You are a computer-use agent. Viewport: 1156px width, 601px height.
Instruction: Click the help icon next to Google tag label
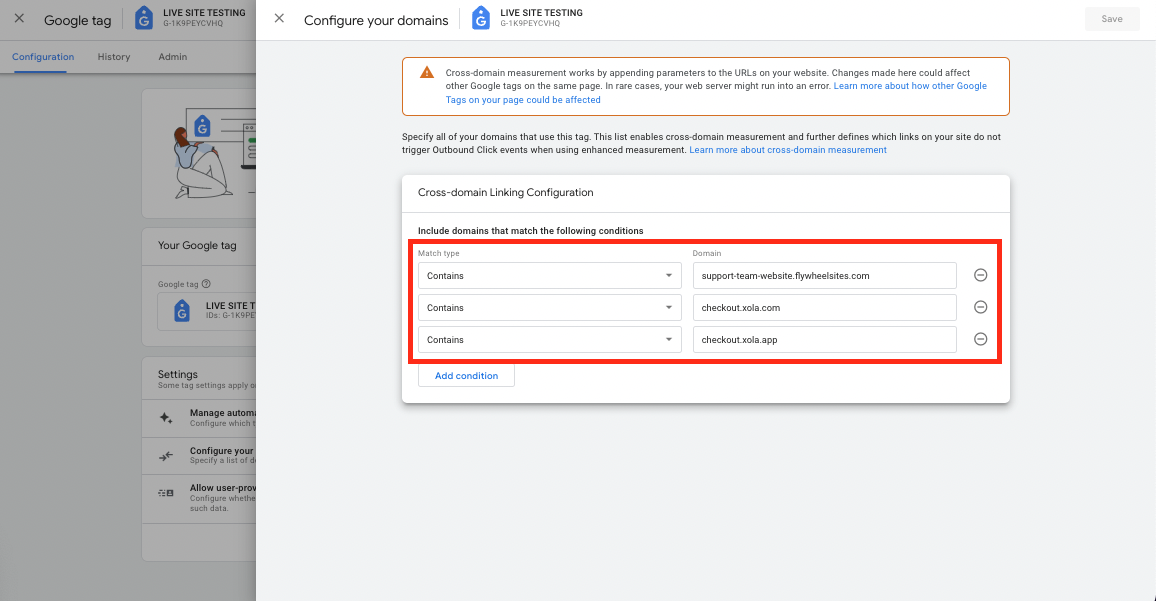(x=206, y=284)
